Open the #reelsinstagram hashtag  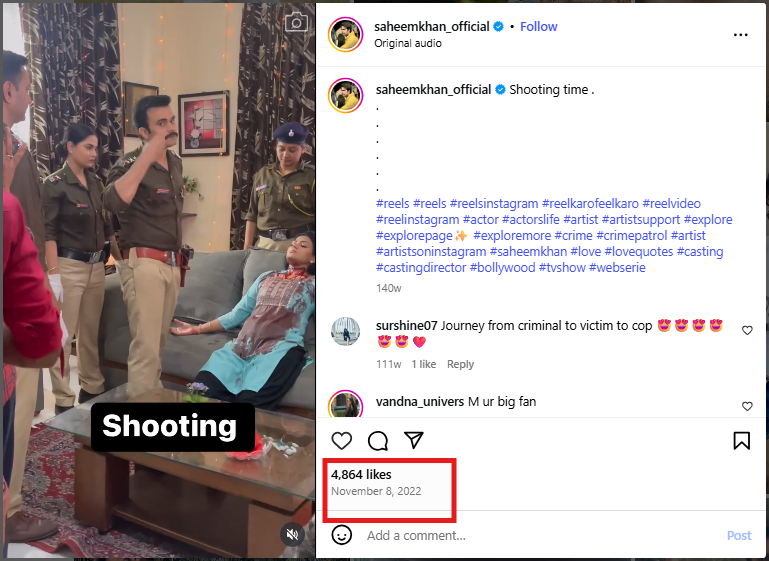tap(494, 204)
